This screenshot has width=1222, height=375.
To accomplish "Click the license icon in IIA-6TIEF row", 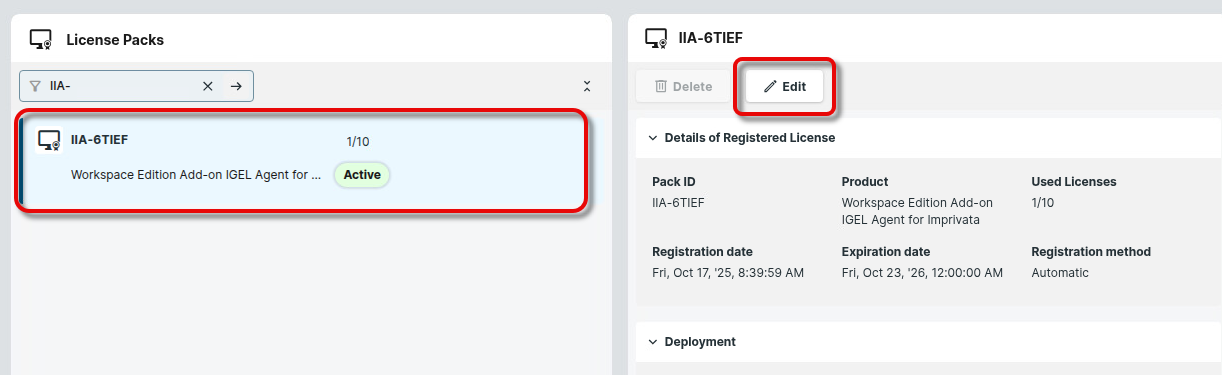I will pos(50,140).
